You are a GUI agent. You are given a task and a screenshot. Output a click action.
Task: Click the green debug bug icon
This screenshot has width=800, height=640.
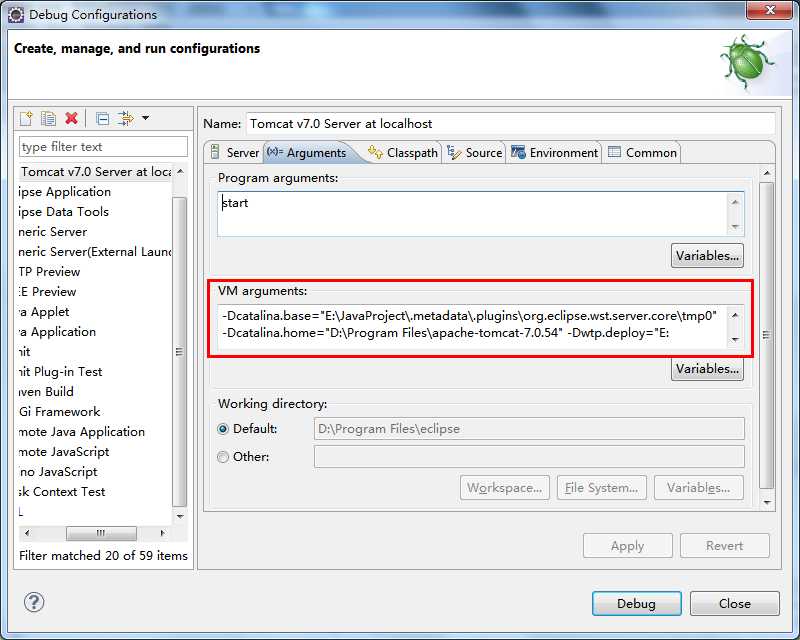(x=746, y=63)
